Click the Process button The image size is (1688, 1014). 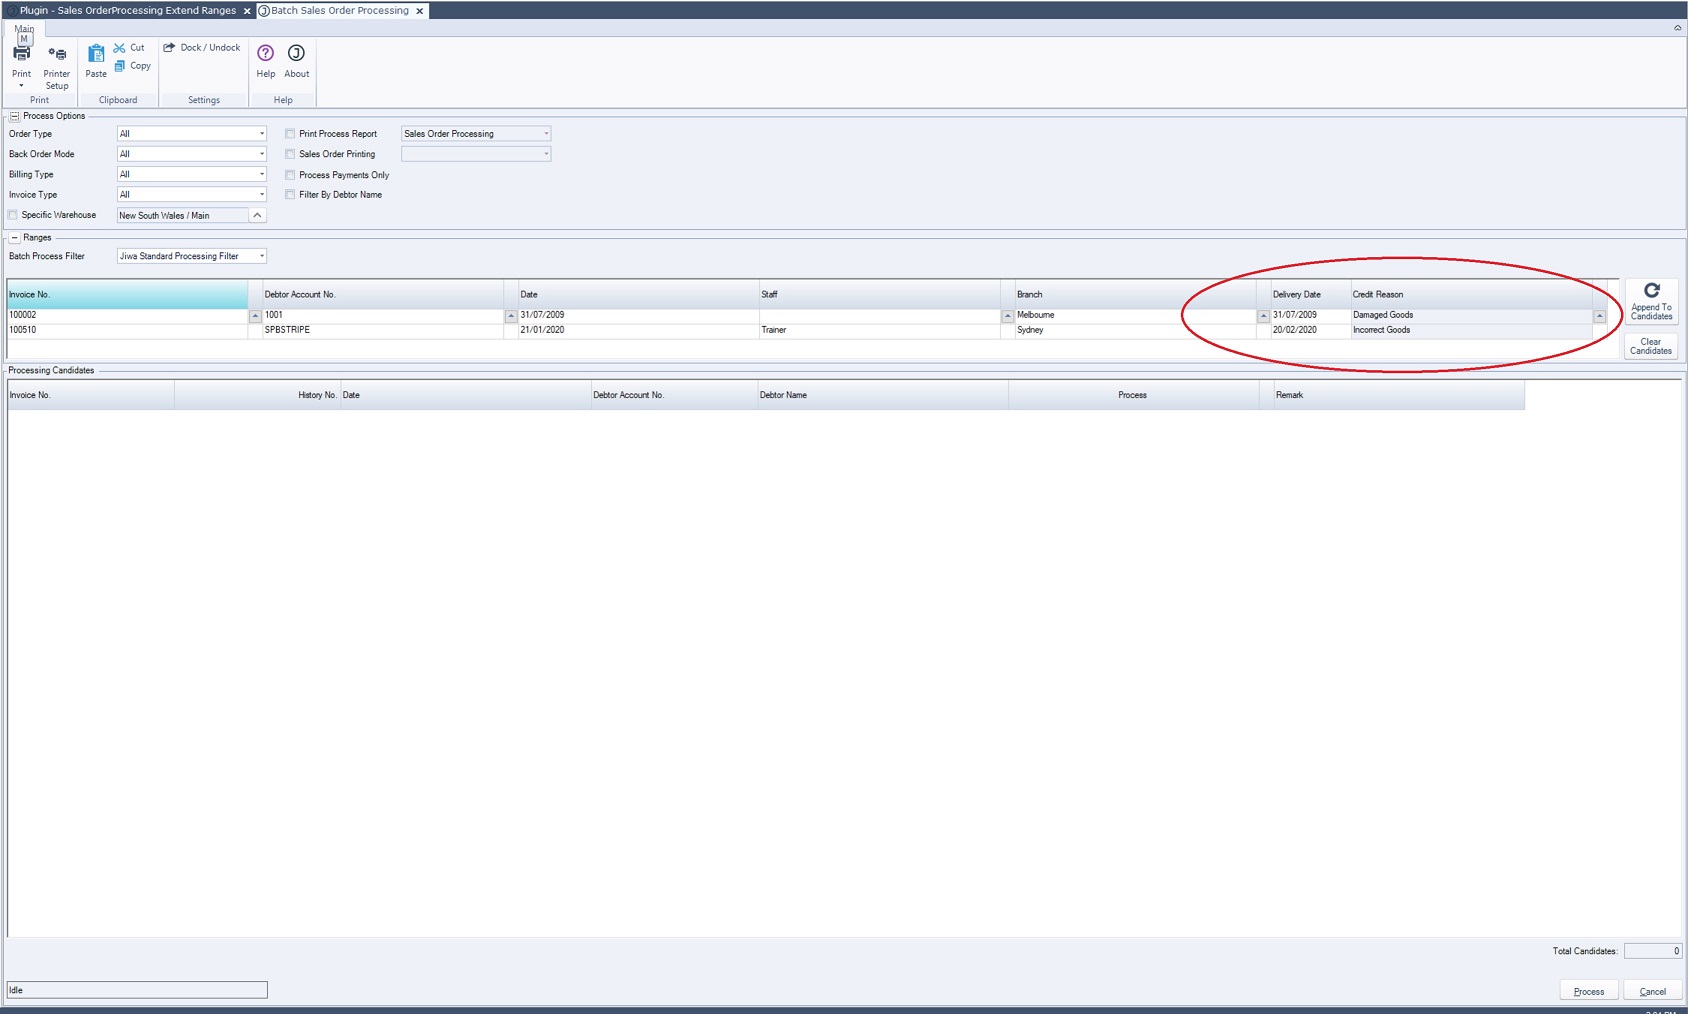[x=1588, y=991]
